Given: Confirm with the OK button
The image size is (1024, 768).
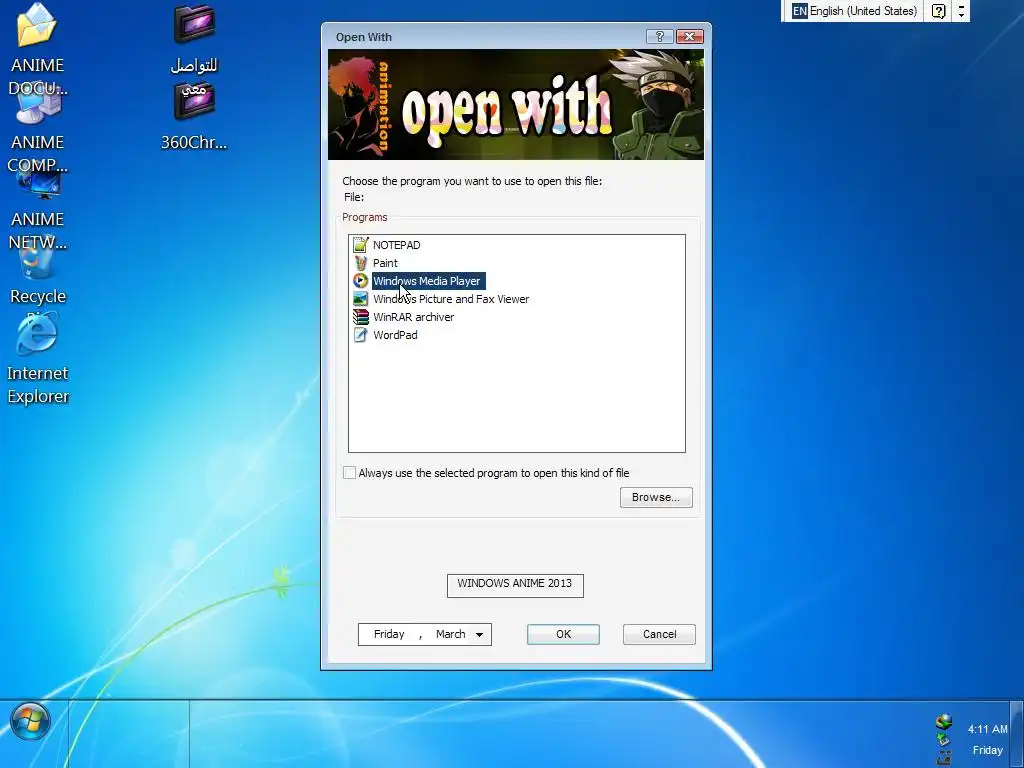Looking at the screenshot, I should tap(564, 634).
